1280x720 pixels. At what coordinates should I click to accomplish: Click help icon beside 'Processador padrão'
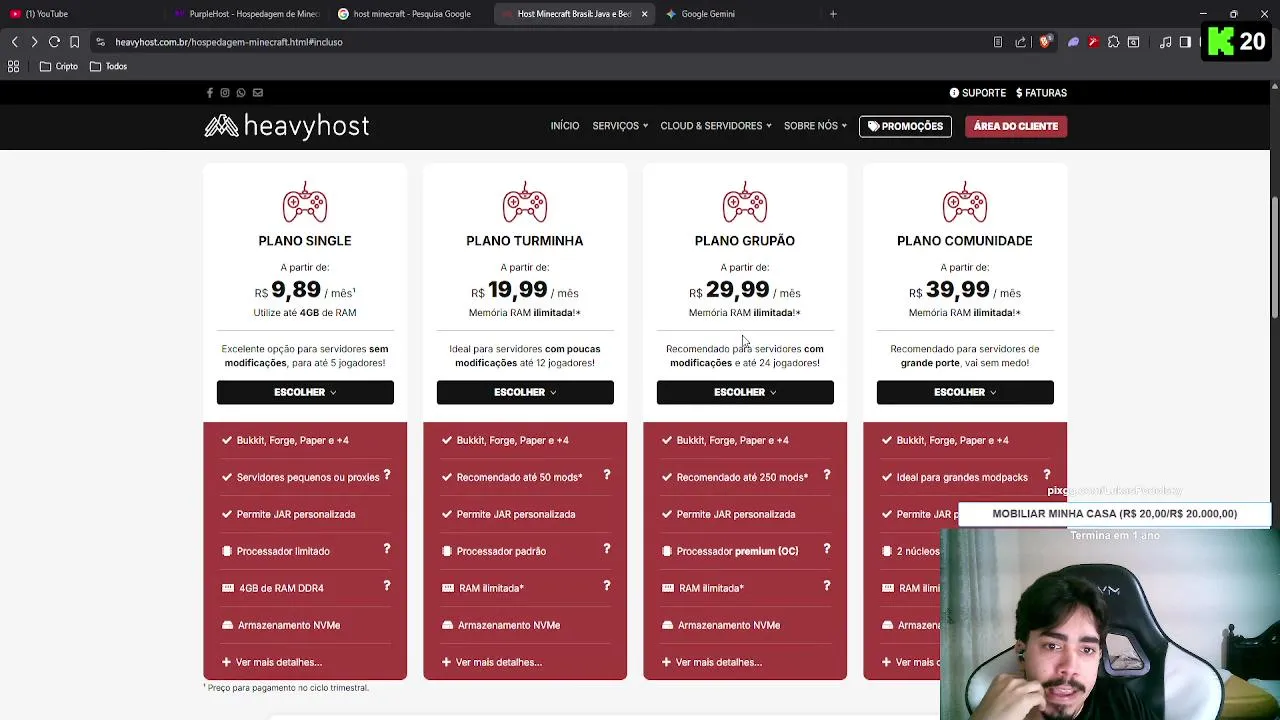pos(607,549)
